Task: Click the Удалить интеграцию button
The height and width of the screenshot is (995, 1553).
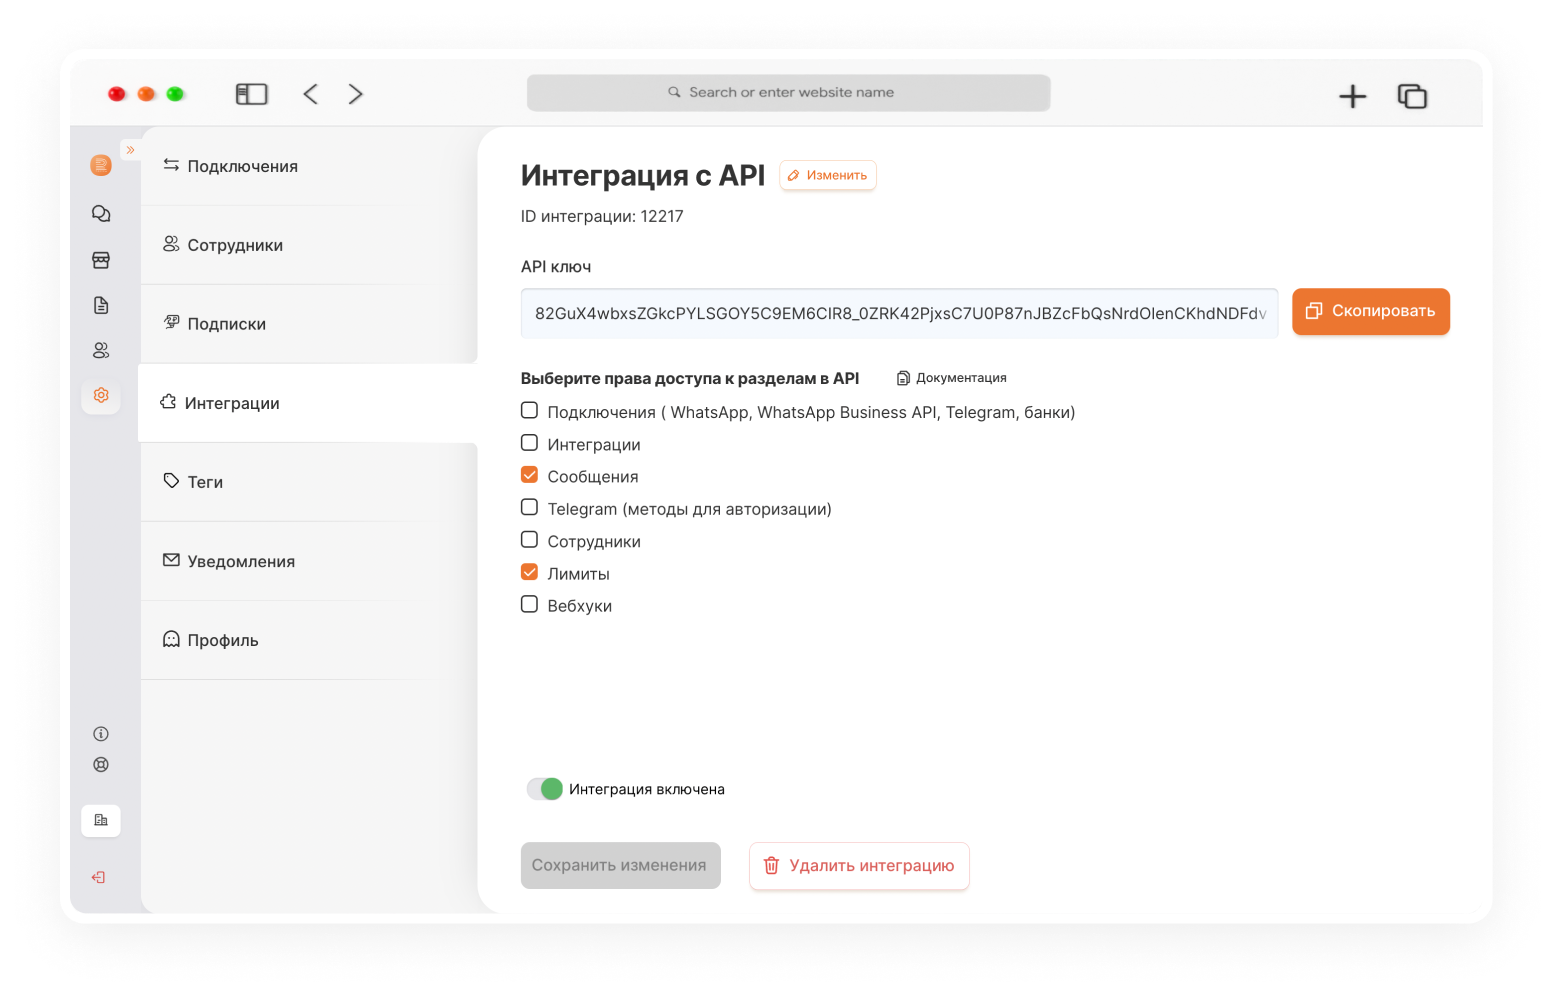Action: coord(859,866)
